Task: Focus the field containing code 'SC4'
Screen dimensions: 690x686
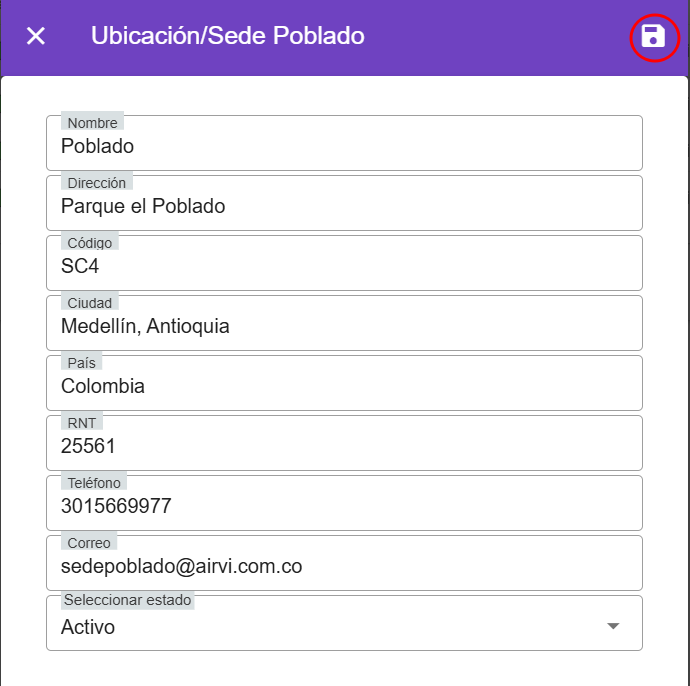Action: point(344,266)
